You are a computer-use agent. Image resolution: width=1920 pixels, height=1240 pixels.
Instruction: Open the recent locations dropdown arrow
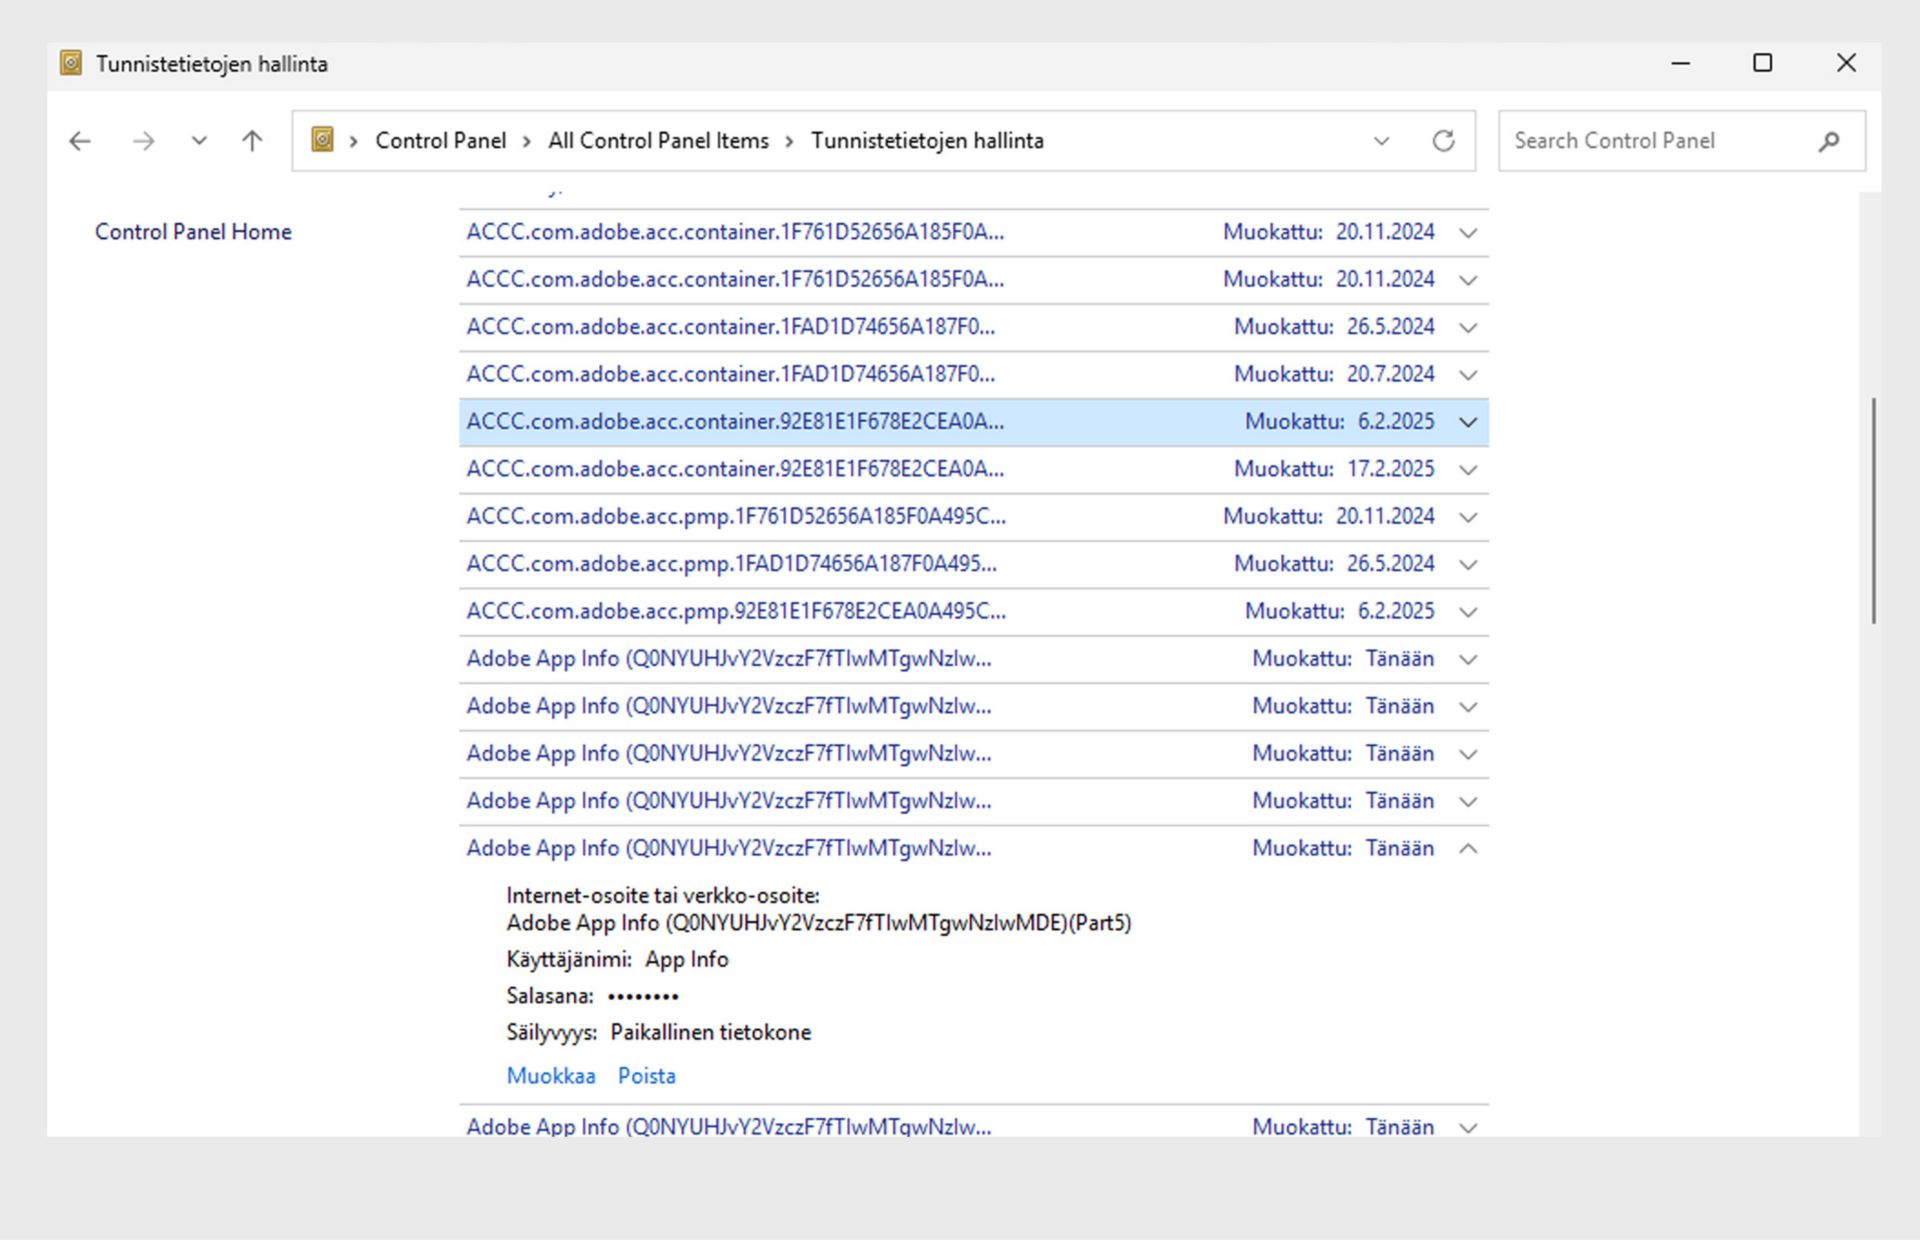tap(199, 141)
